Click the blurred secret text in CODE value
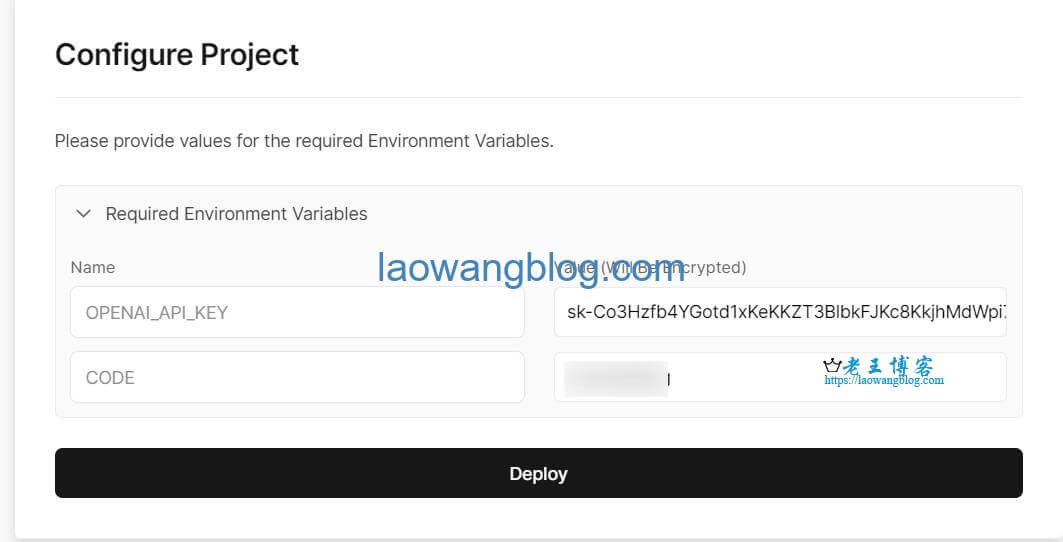 point(616,379)
